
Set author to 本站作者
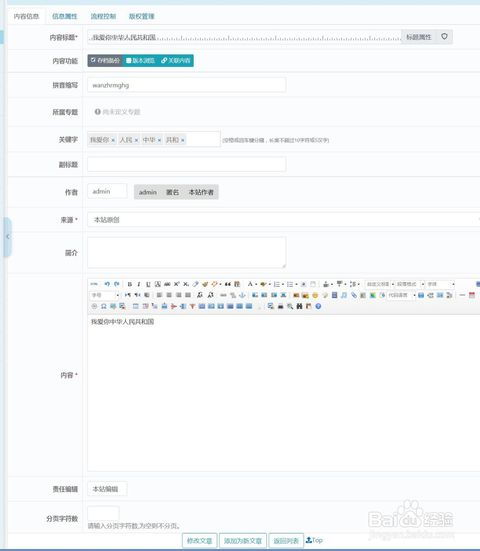[x=201, y=192]
